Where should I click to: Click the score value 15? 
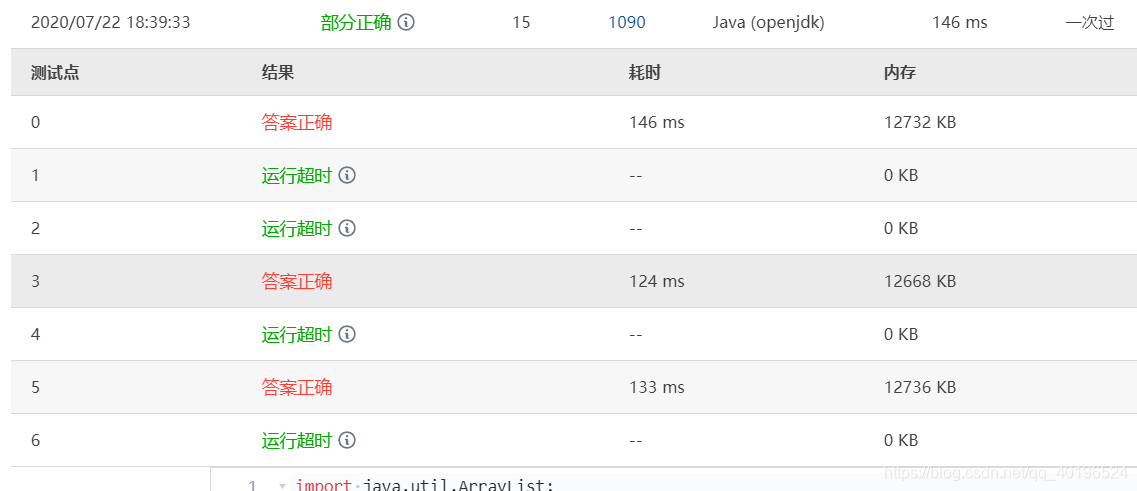point(521,22)
